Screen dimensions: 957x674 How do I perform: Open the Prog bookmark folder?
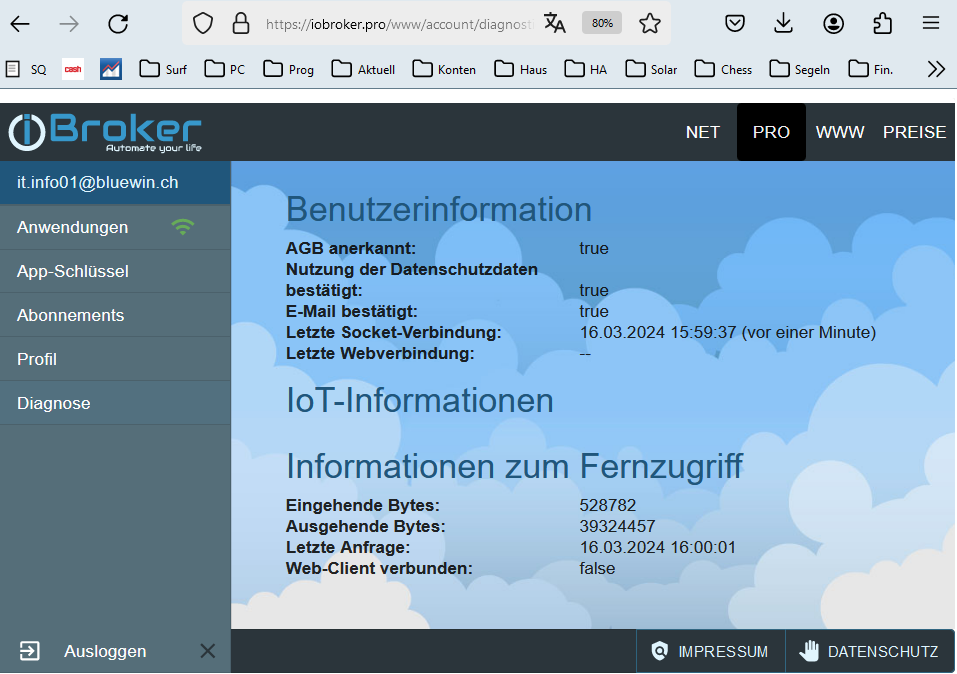pos(289,69)
